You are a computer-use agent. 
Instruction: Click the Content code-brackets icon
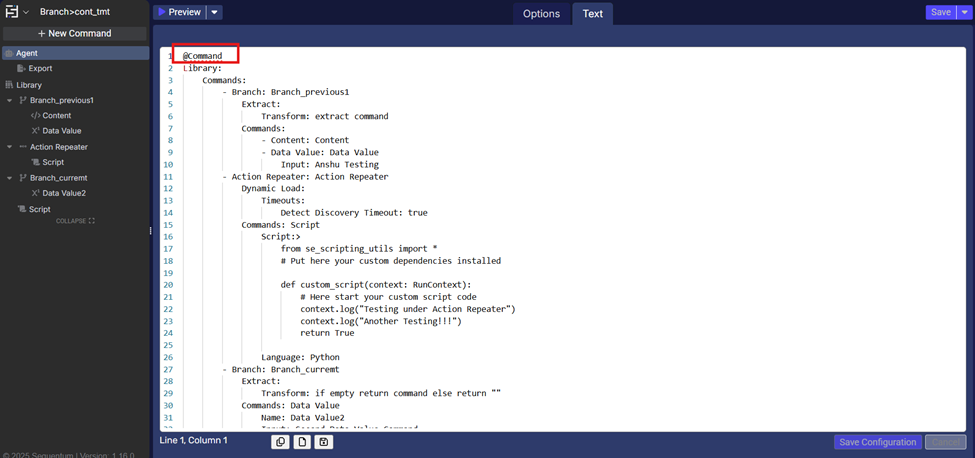35,116
